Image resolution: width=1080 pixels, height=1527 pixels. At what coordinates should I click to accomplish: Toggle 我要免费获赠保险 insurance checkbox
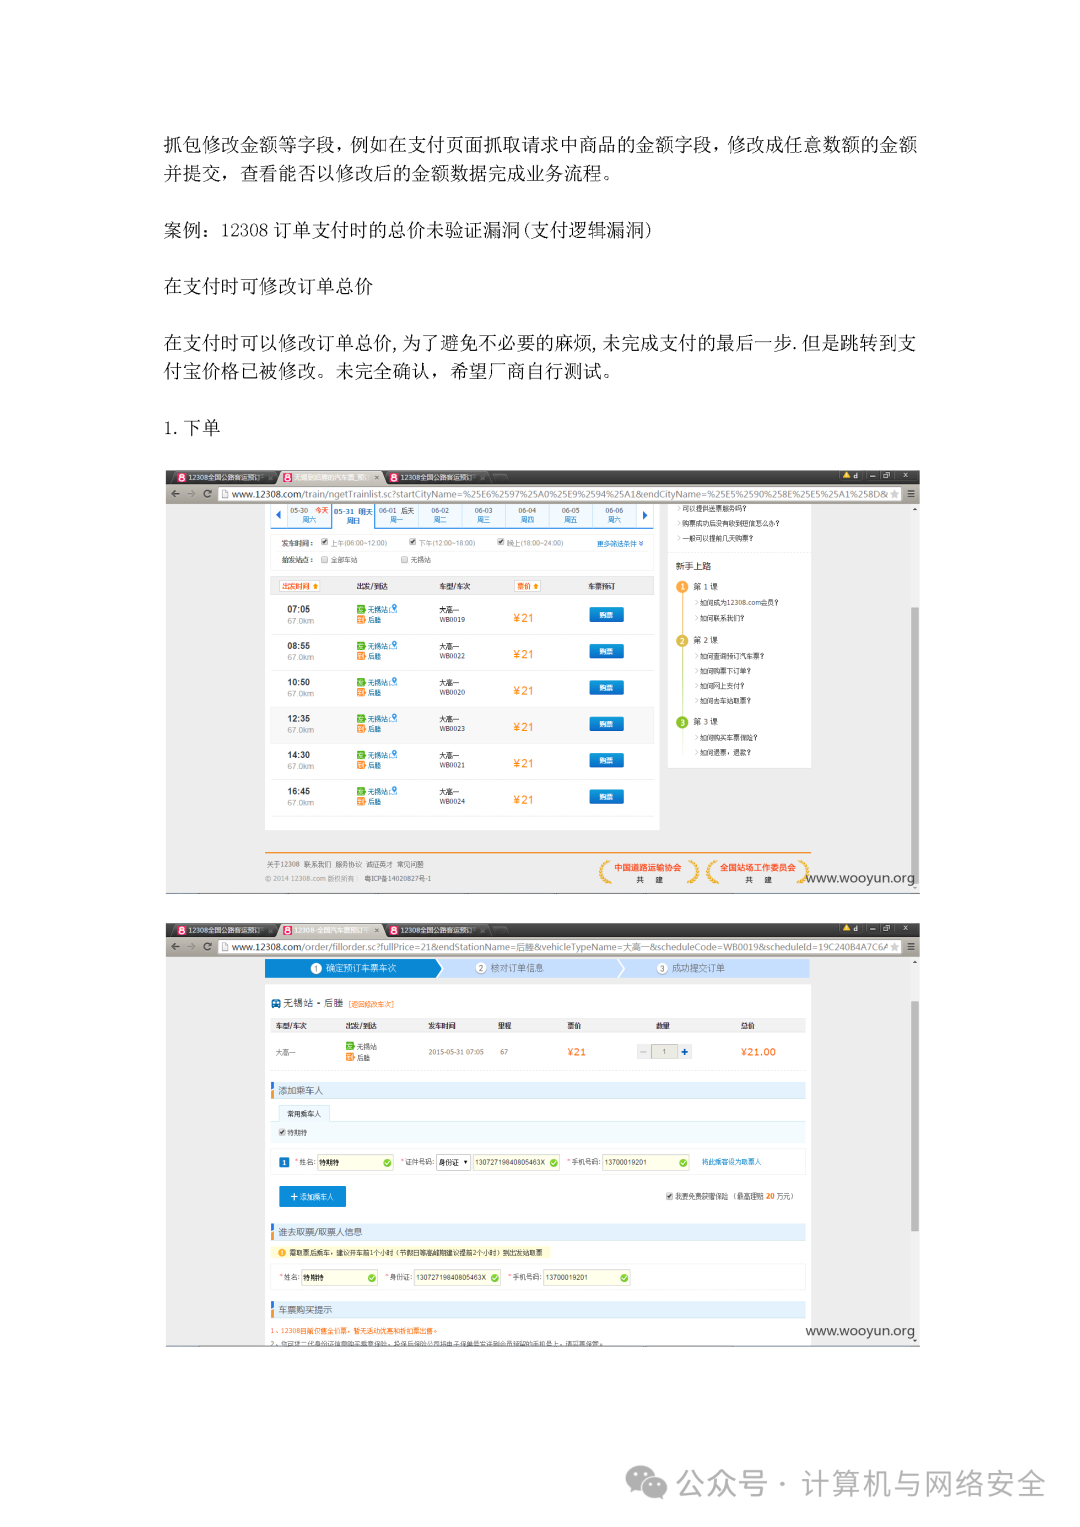669,1196
